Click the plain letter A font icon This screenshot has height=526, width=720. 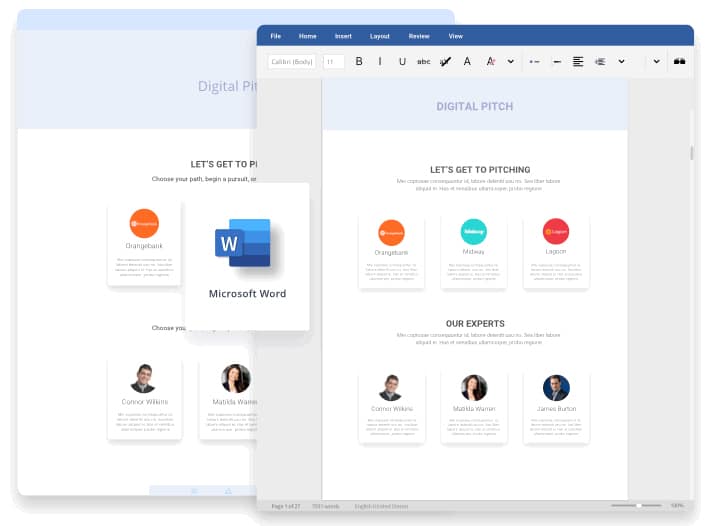point(467,62)
